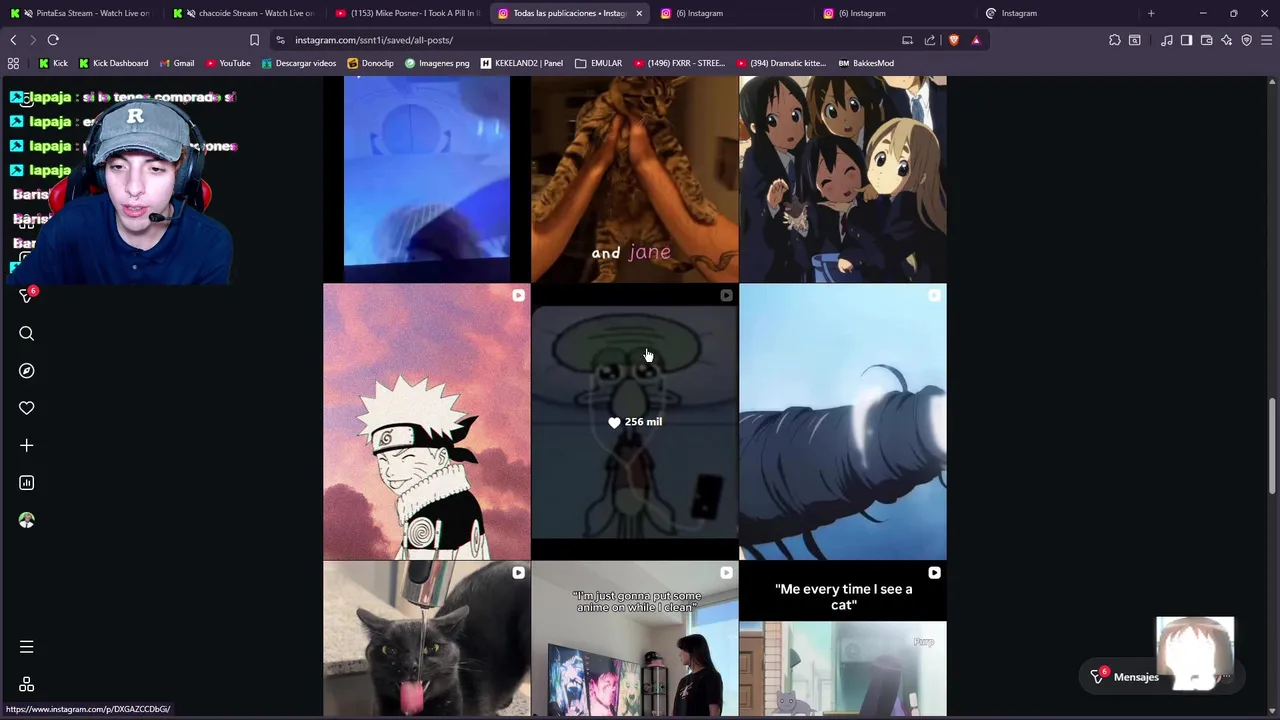The image size is (1280, 720).
Task: Open the Also from Meta grid icon
Action: (x=27, y=685)
